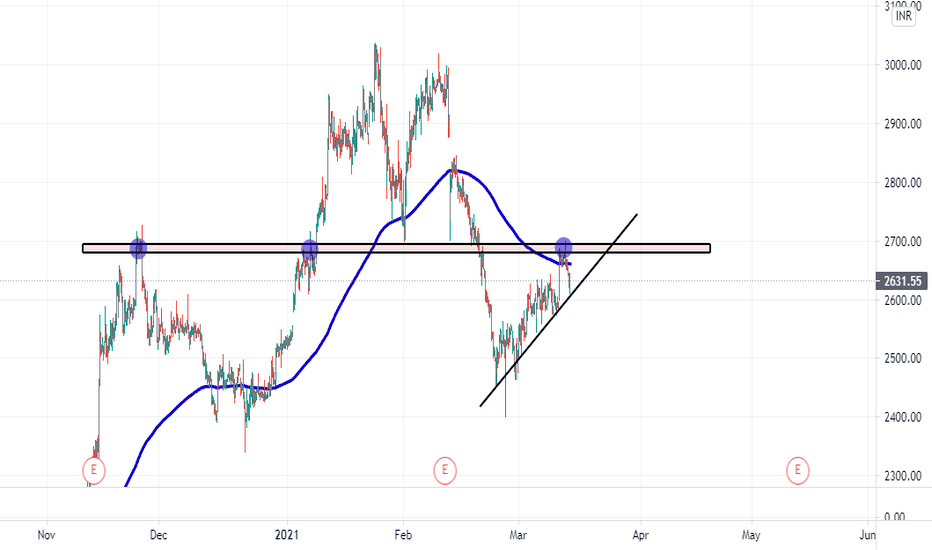Click the 2800.00 price axis label

click(903, 183)
